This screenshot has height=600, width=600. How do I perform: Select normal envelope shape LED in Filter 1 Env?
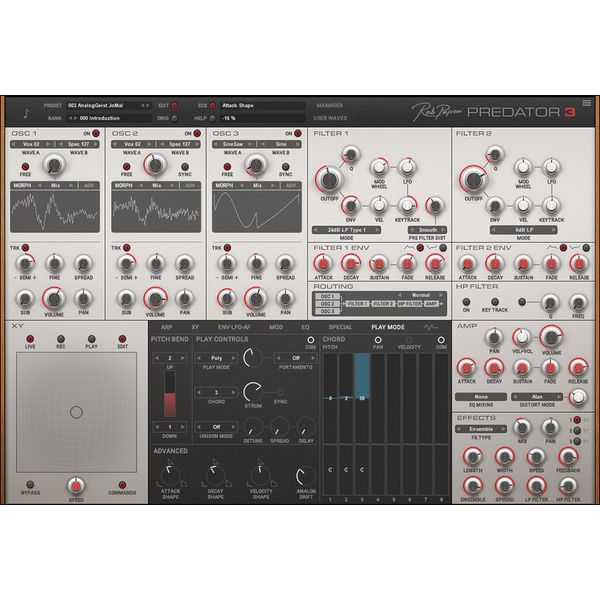[420, 248]
